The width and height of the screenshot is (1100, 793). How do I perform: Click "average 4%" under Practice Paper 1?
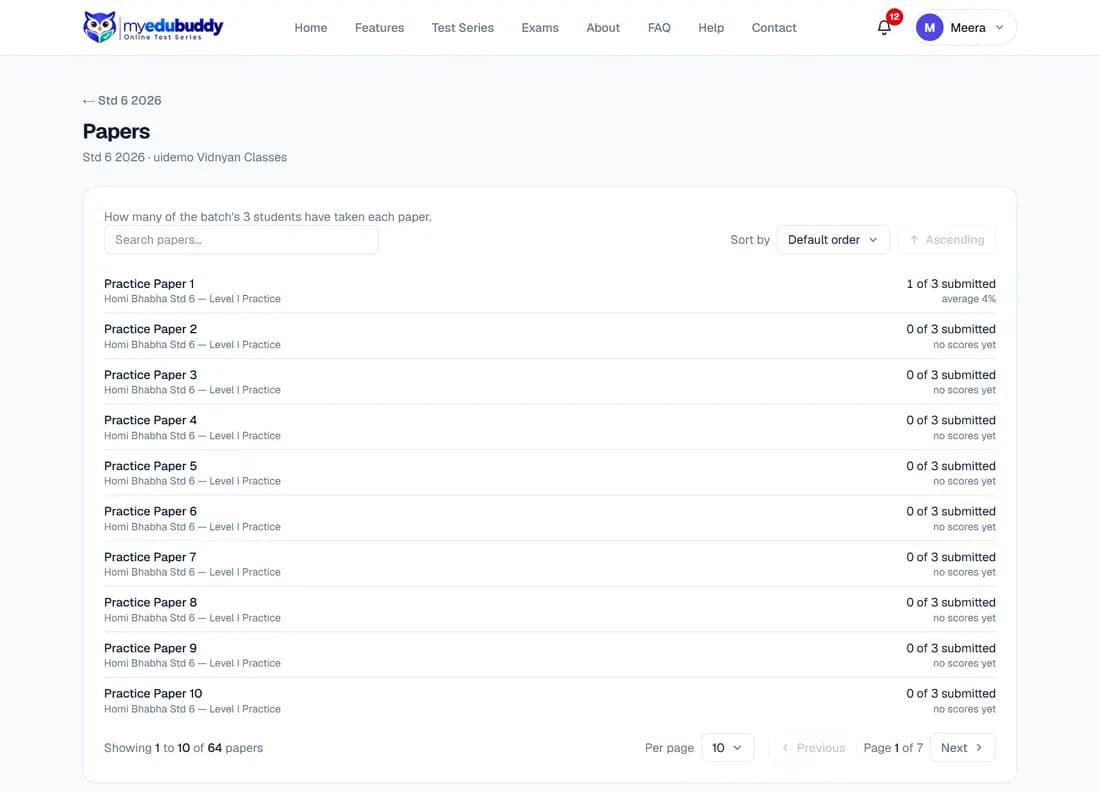tap(968, 299)
